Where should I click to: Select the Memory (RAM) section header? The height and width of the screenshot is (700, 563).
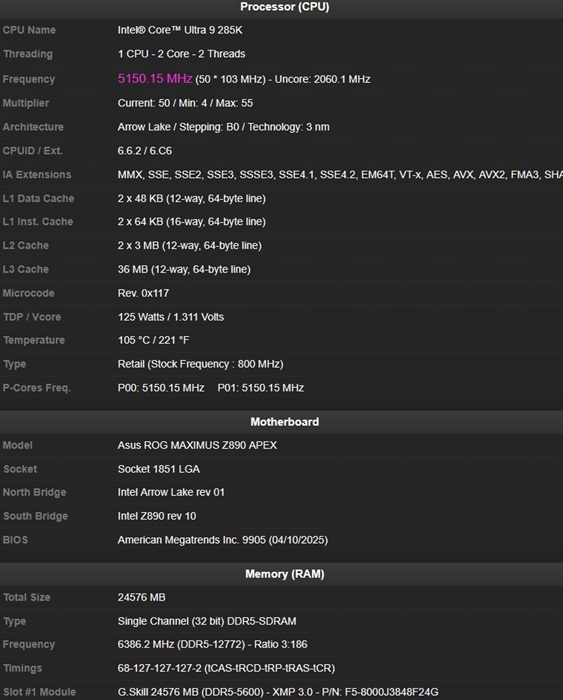tap(284, 574)
